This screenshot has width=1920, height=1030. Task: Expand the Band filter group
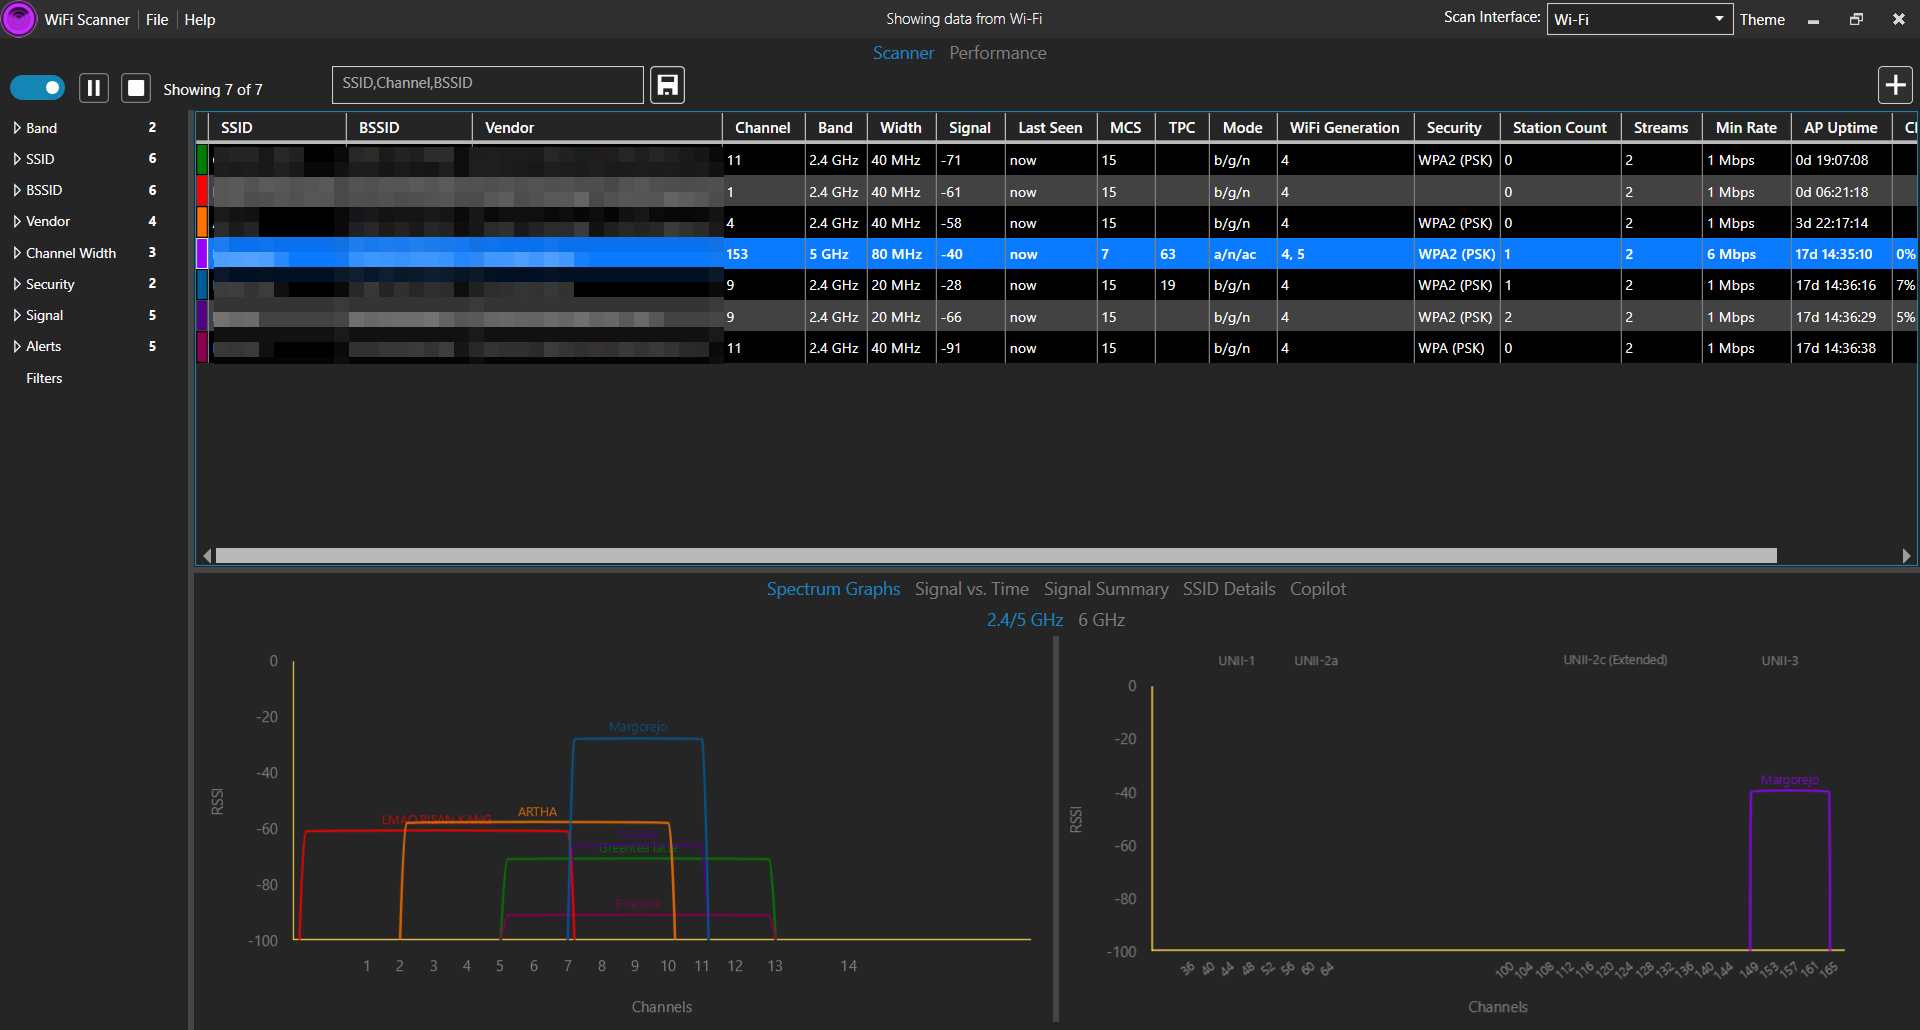17,128
